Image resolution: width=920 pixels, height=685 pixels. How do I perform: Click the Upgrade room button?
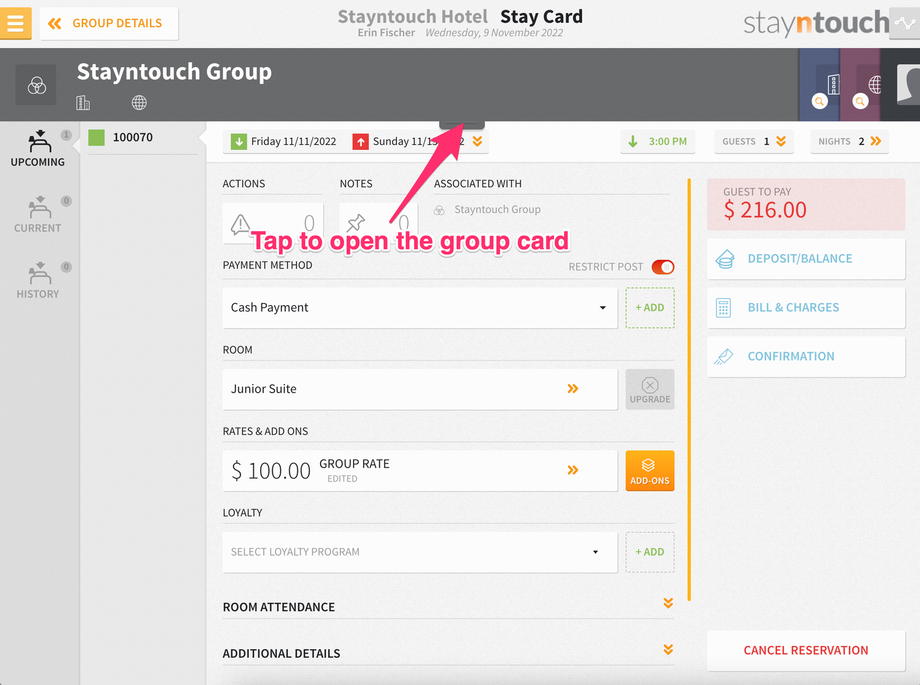[x=650, y=389]
